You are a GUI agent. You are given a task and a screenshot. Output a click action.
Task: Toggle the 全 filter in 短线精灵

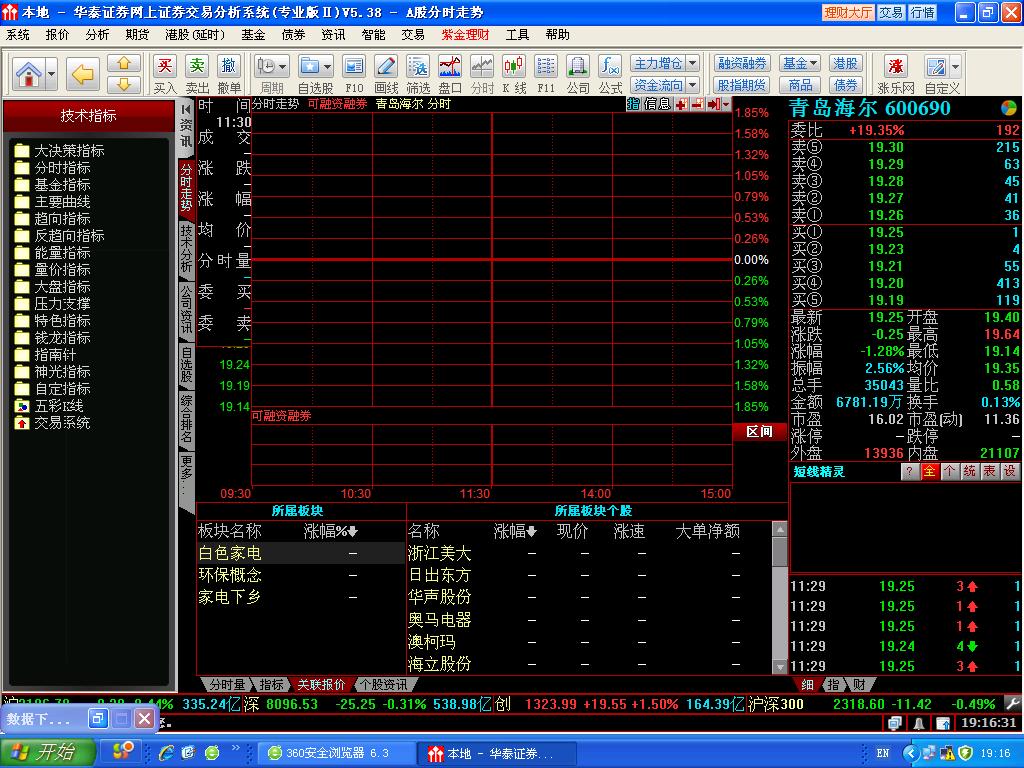click(x=929, y=472)
